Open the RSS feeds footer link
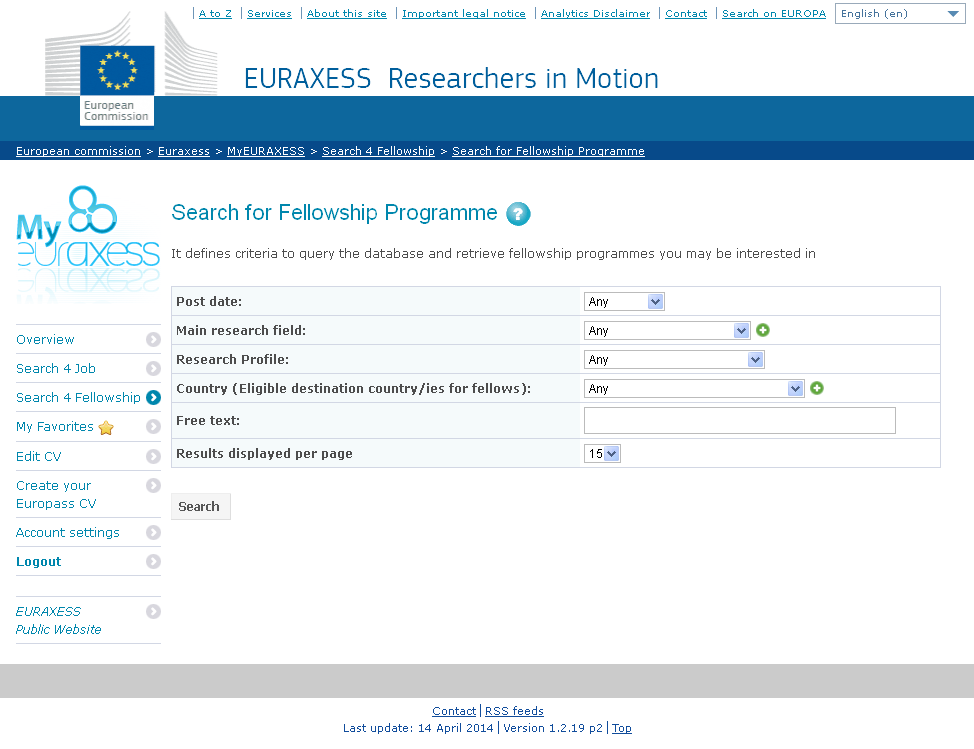Screen dimensions: 974x749 tap(514, 711)
